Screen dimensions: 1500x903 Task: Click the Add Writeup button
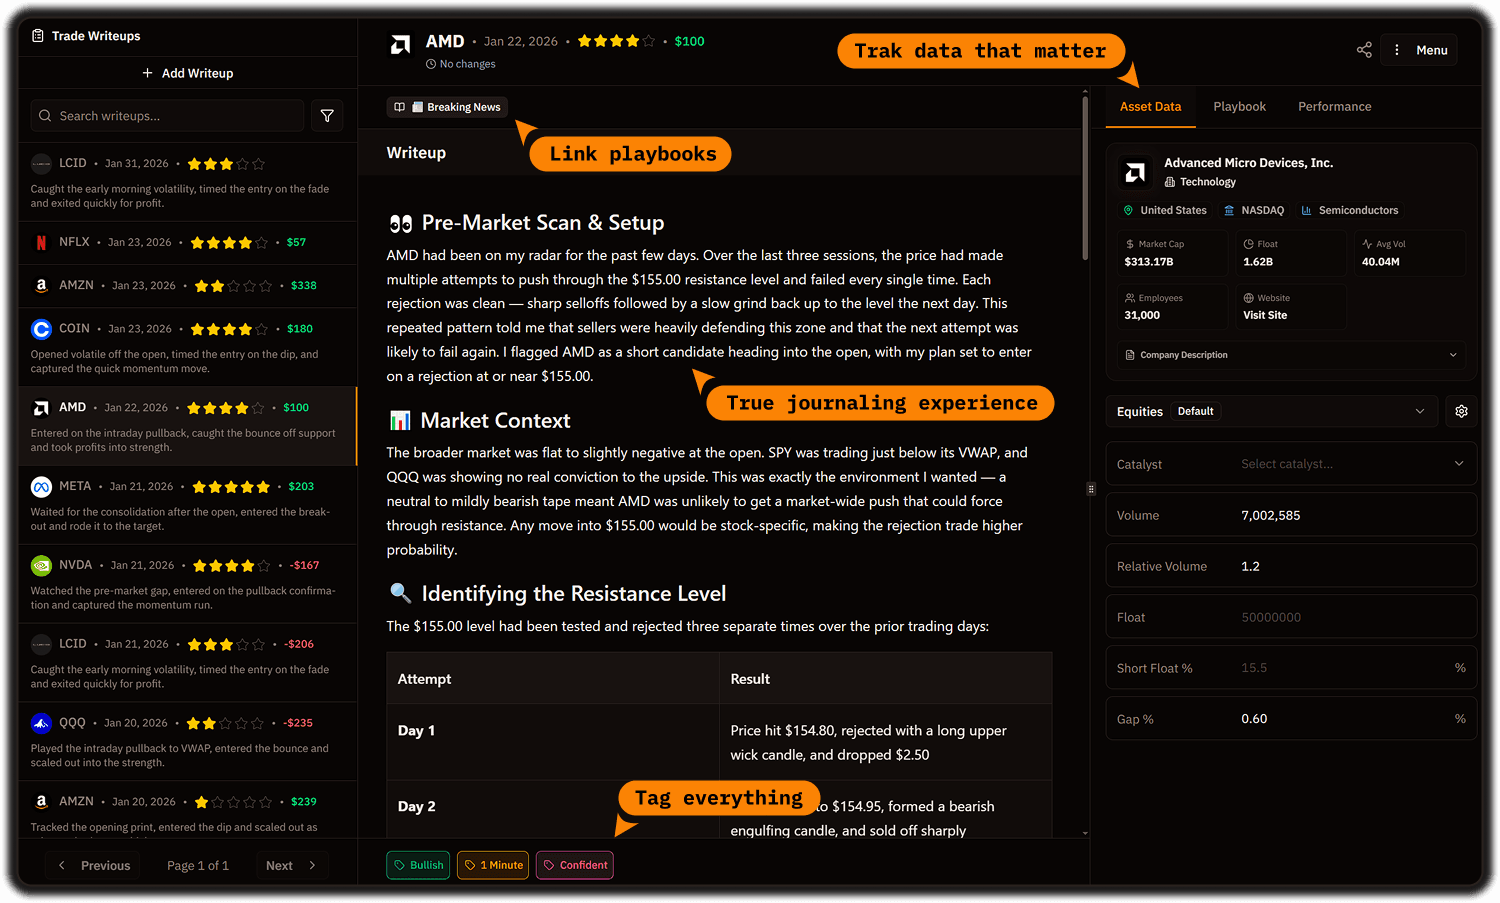(x=188, y=72)
